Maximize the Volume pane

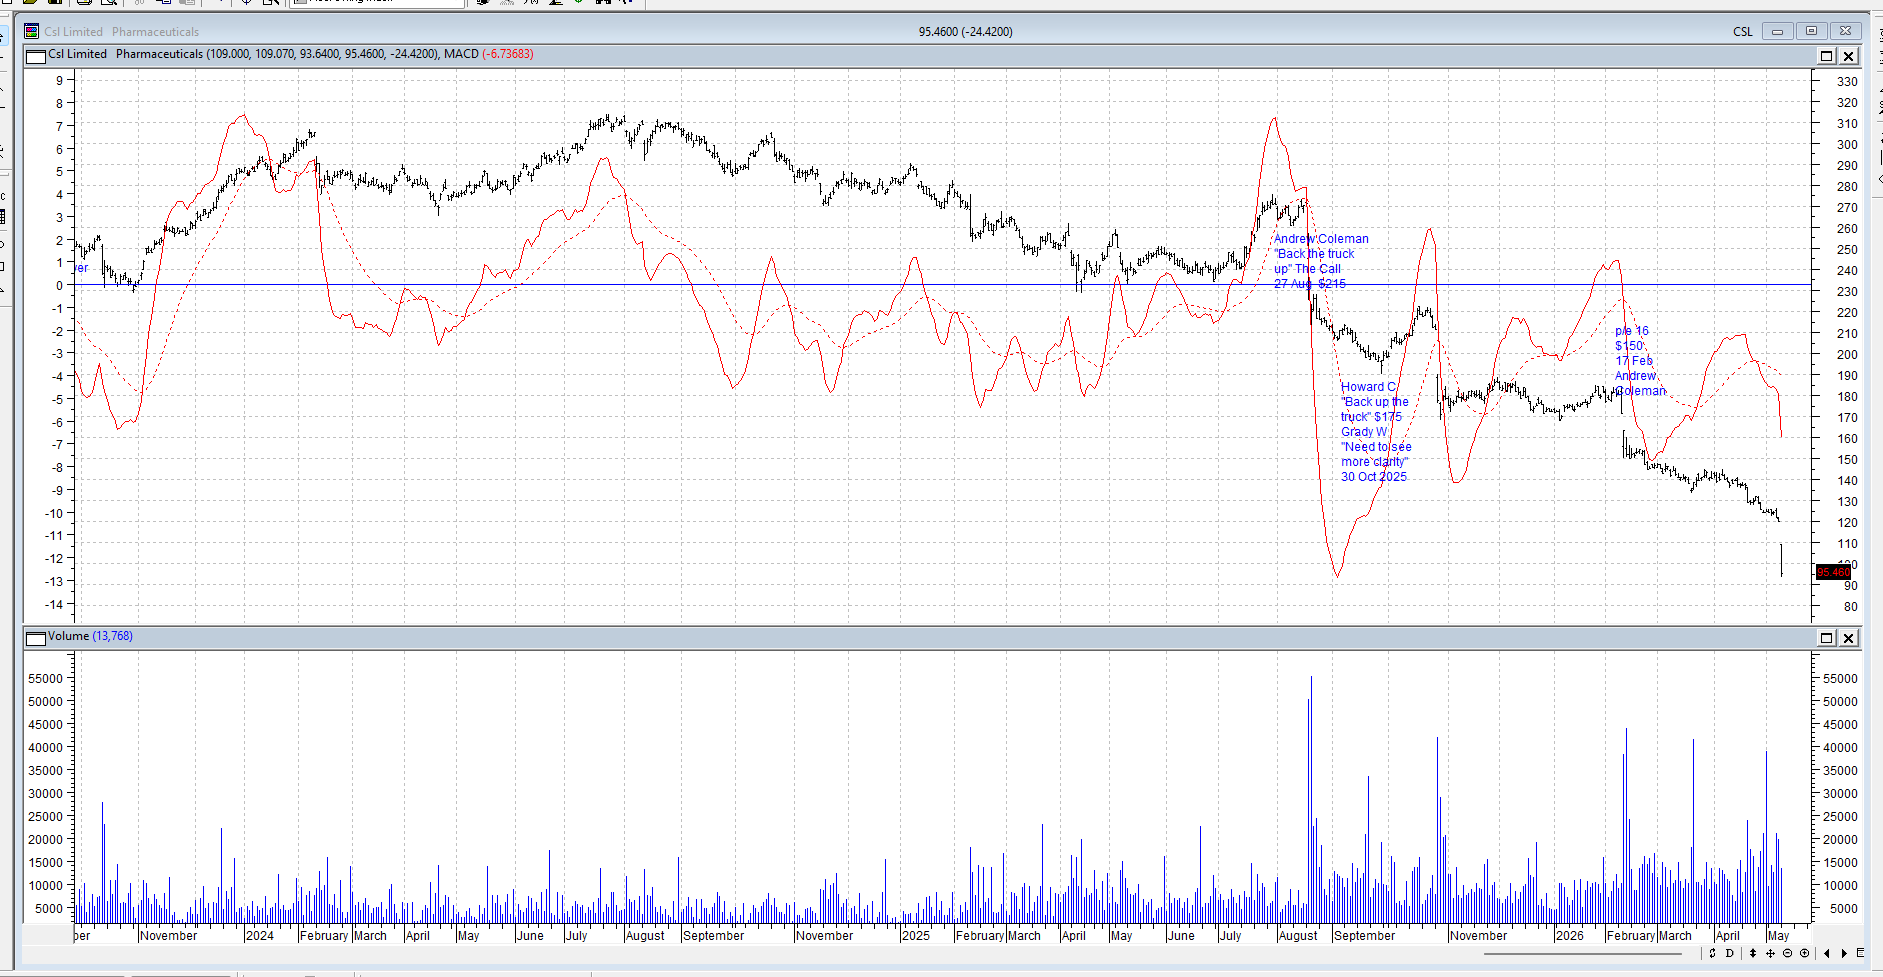(1826, 638)
